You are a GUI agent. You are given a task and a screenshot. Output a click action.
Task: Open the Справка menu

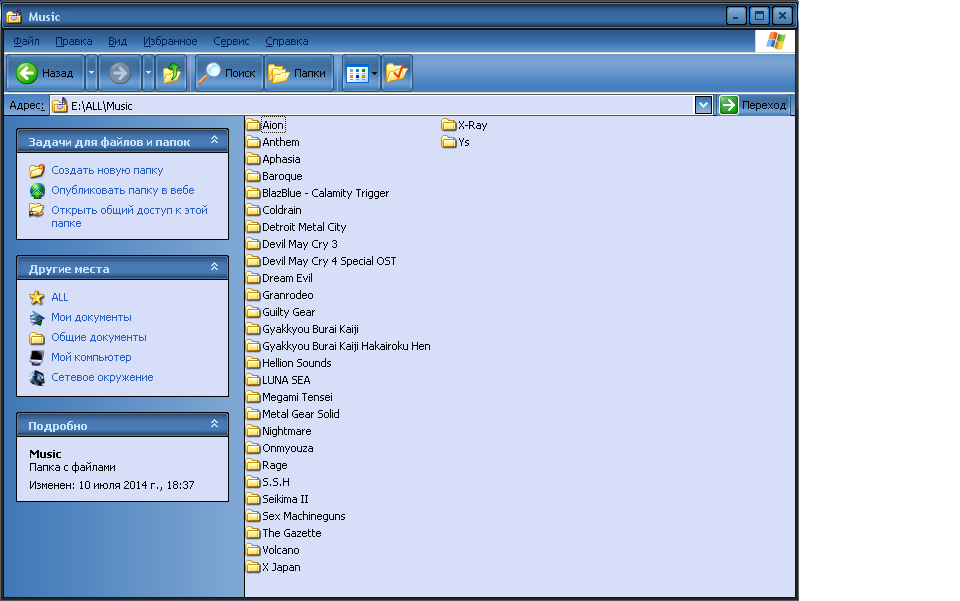click(287, 41)
